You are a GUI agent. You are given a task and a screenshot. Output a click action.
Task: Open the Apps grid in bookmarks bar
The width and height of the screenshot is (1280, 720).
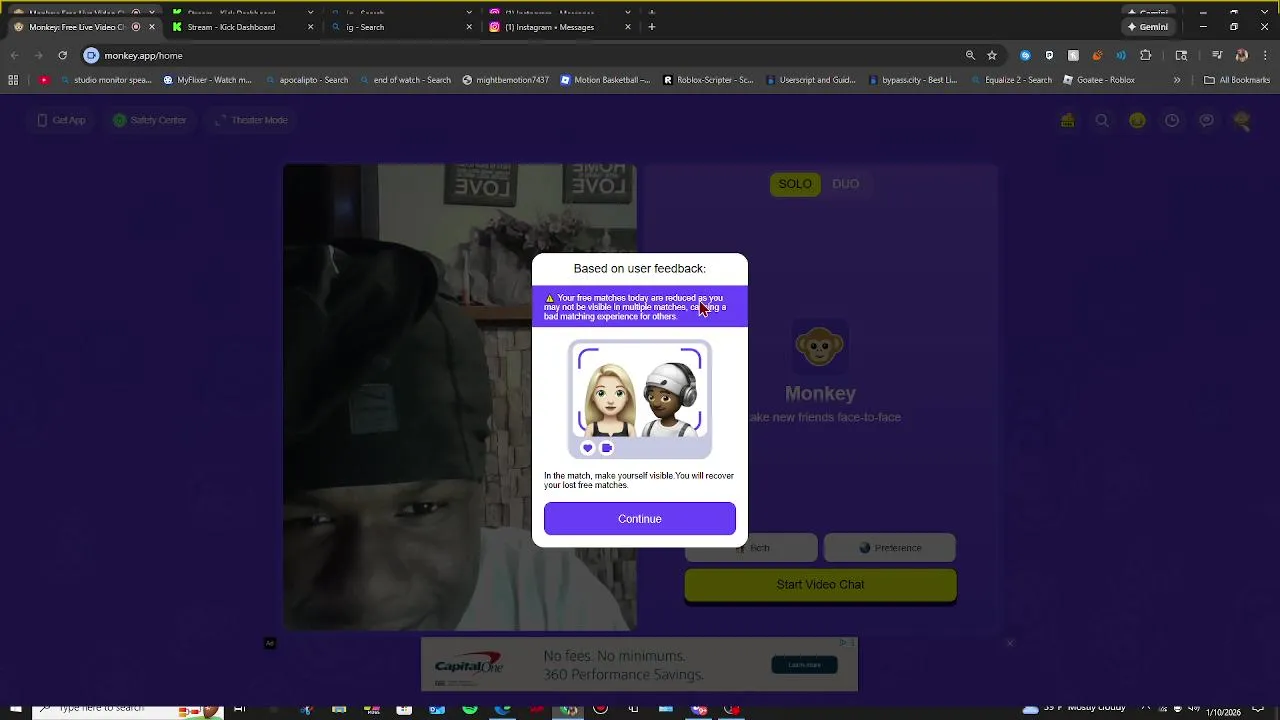[x=14, y=80]
